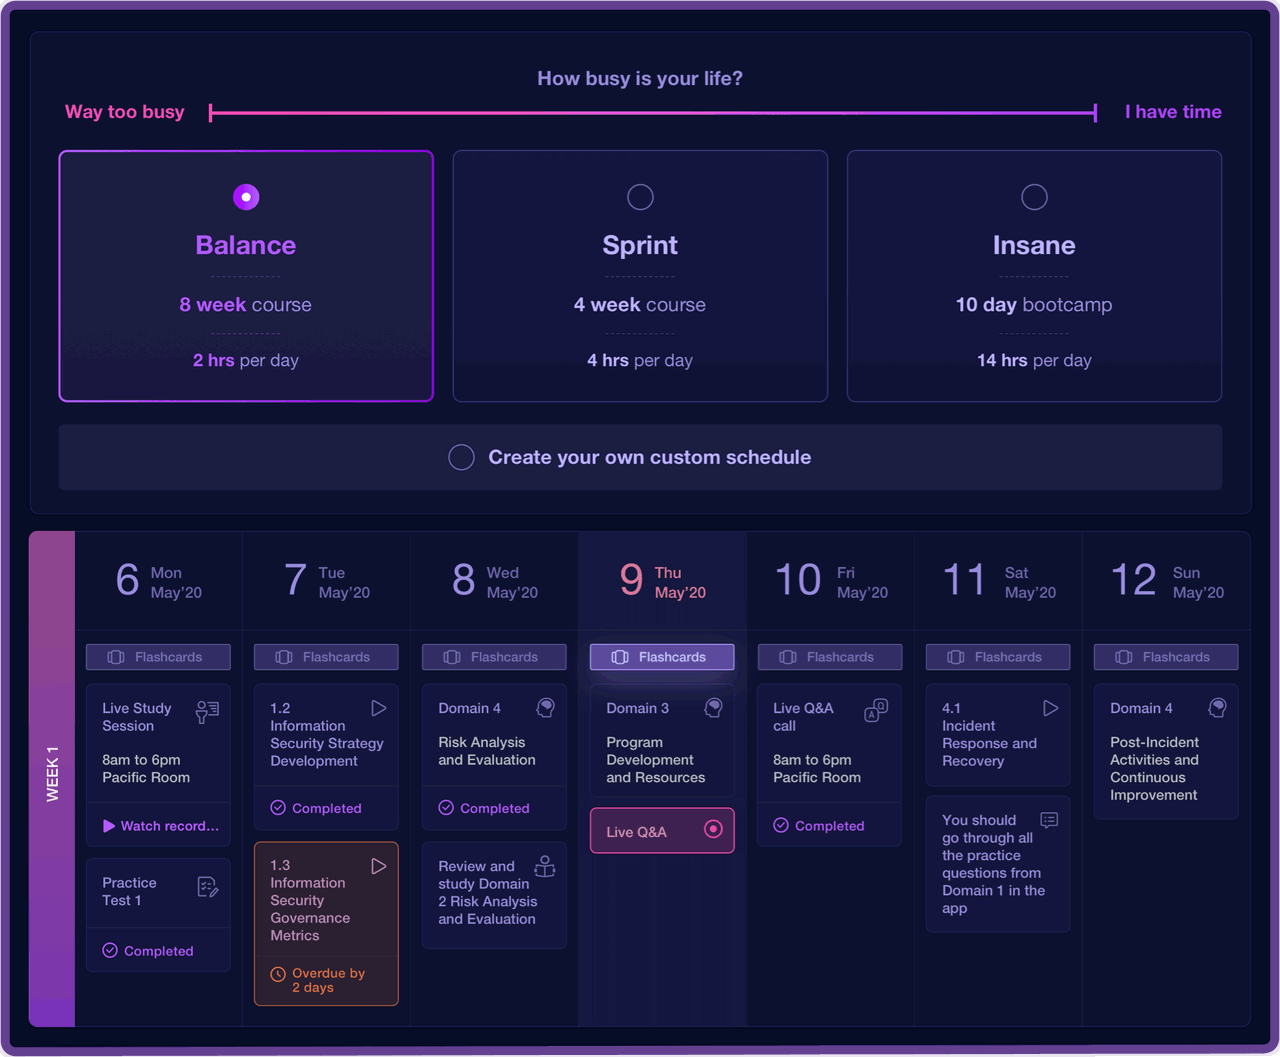Open Tuesday's Flashcards
Screen dimensions: 1280x1057
(326, 657)
